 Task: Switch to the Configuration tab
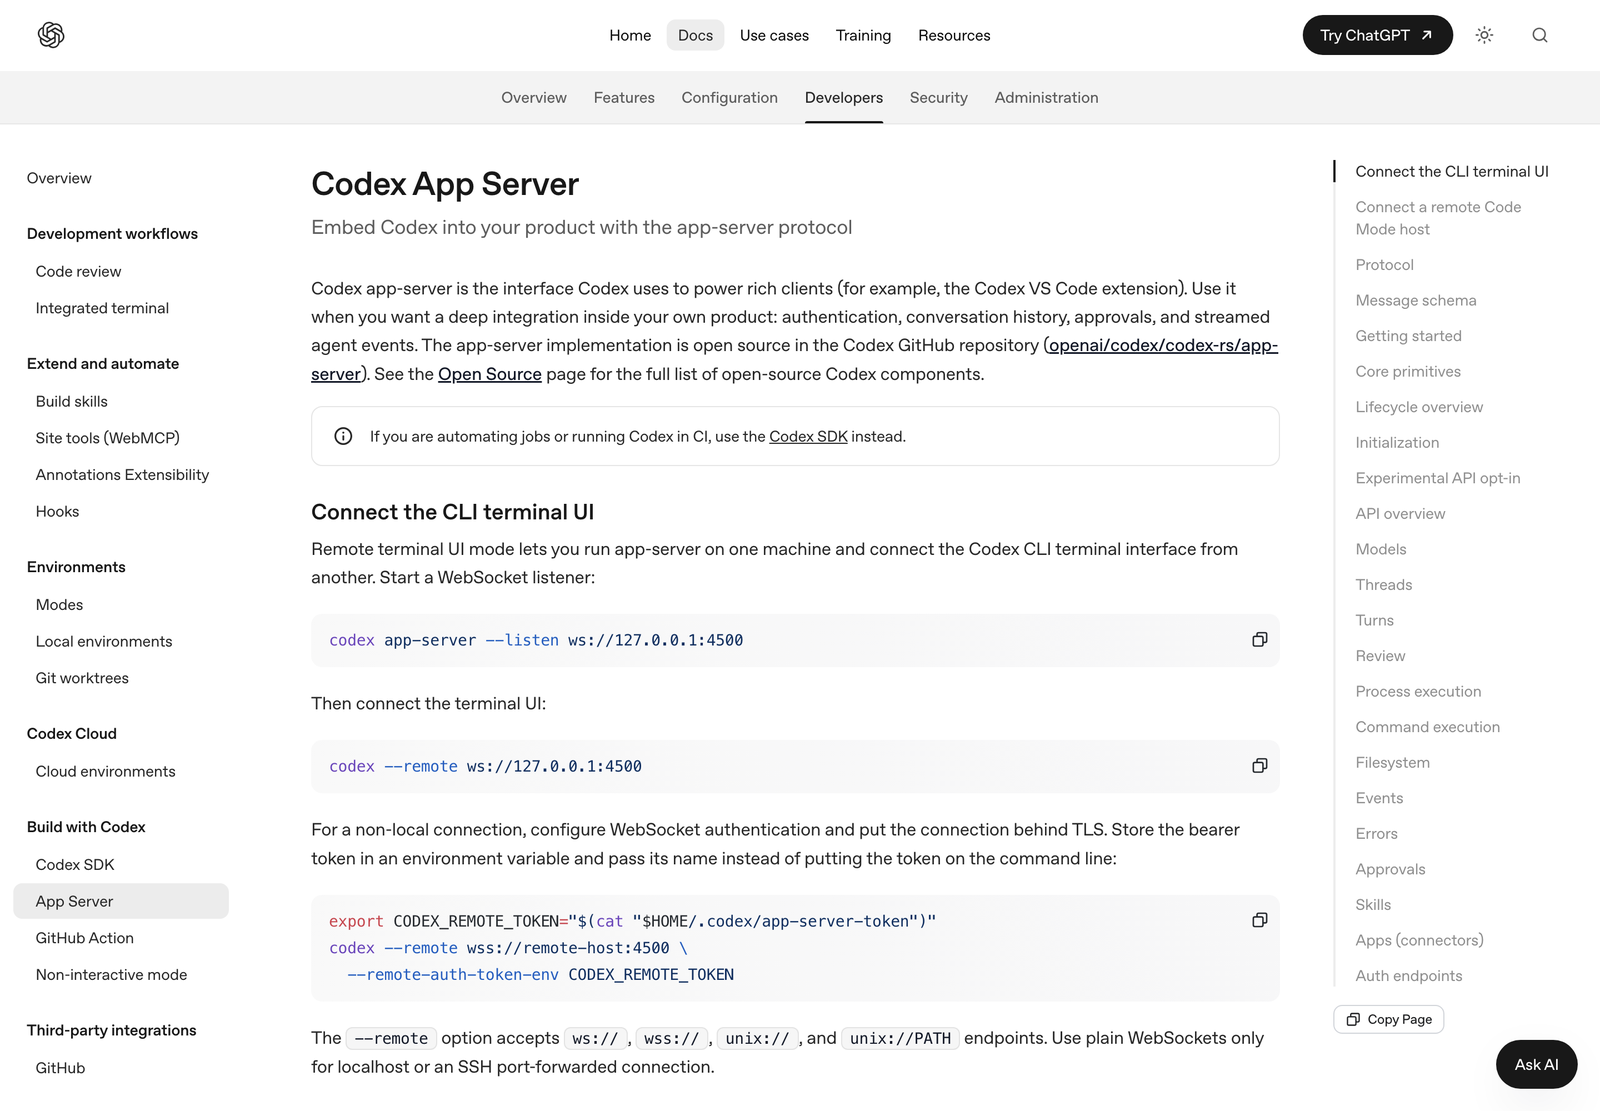point(729,97)
